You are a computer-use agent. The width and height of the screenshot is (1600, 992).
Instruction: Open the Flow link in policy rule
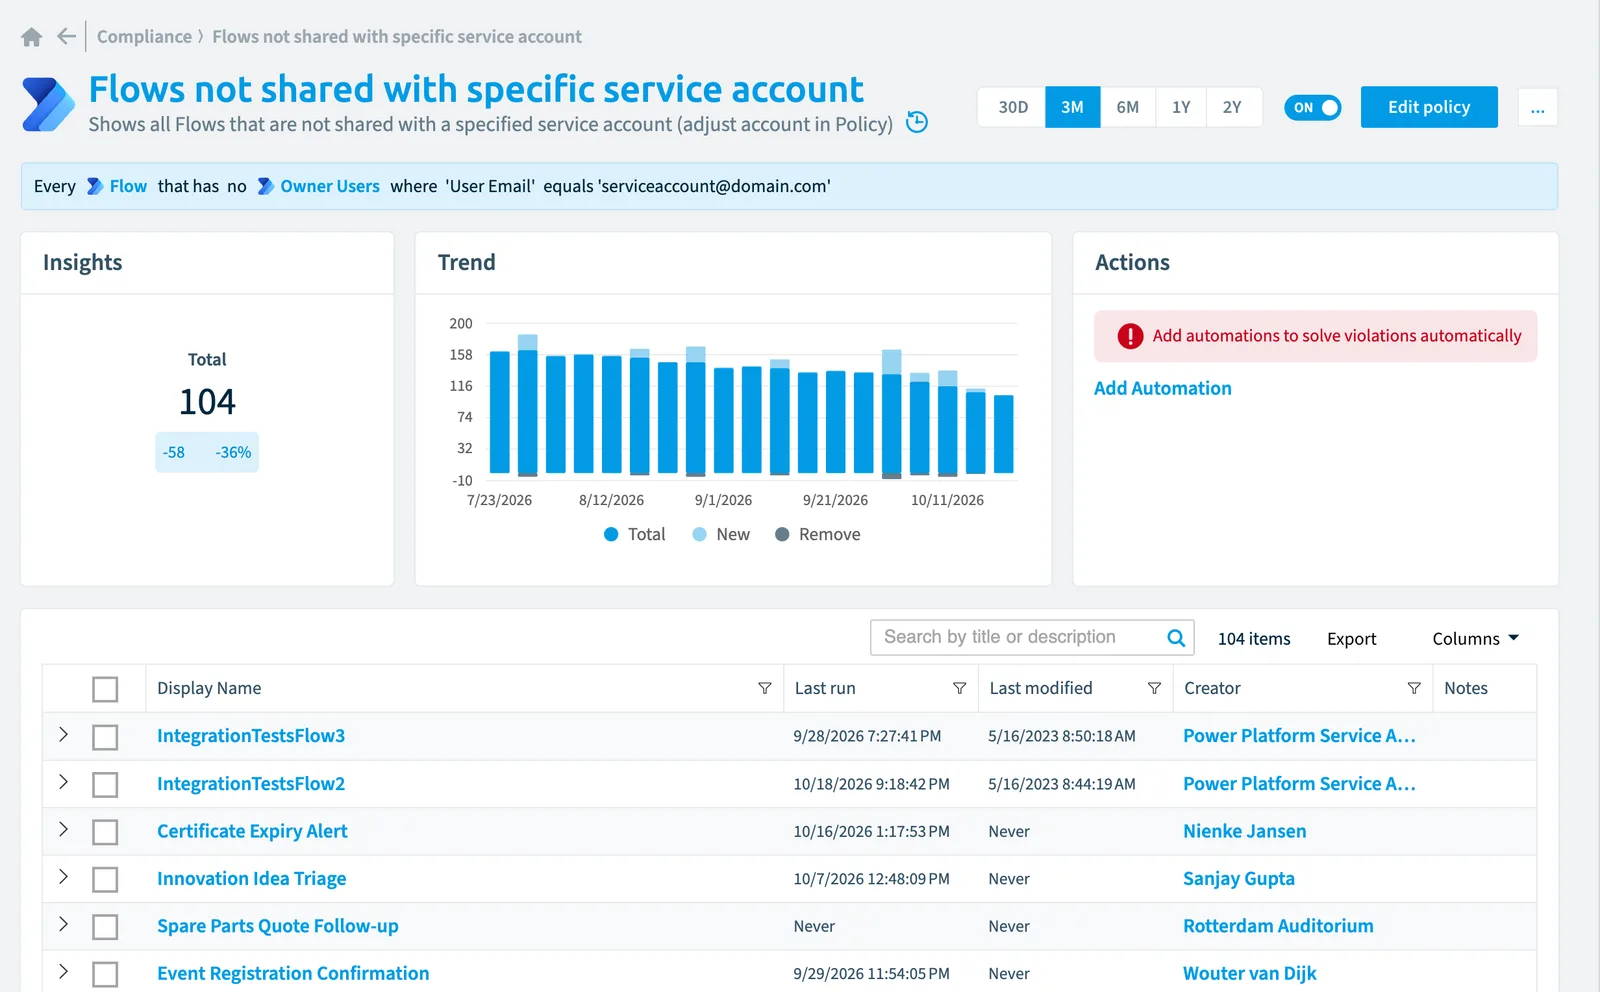[128, 186]
